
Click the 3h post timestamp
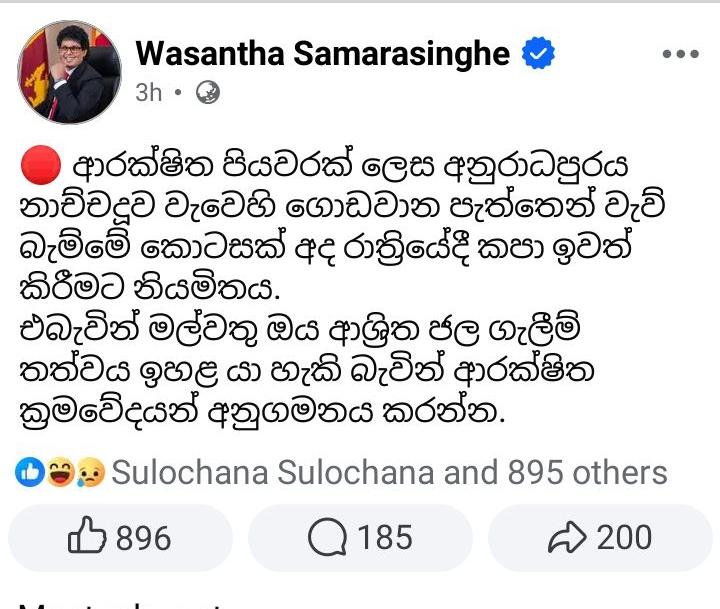(x=148, y=93)
